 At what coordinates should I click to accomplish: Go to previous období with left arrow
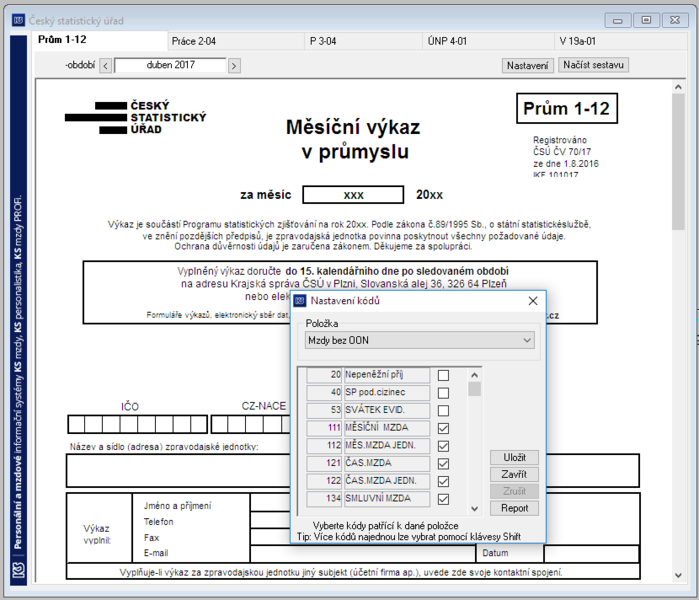(106, 66)
